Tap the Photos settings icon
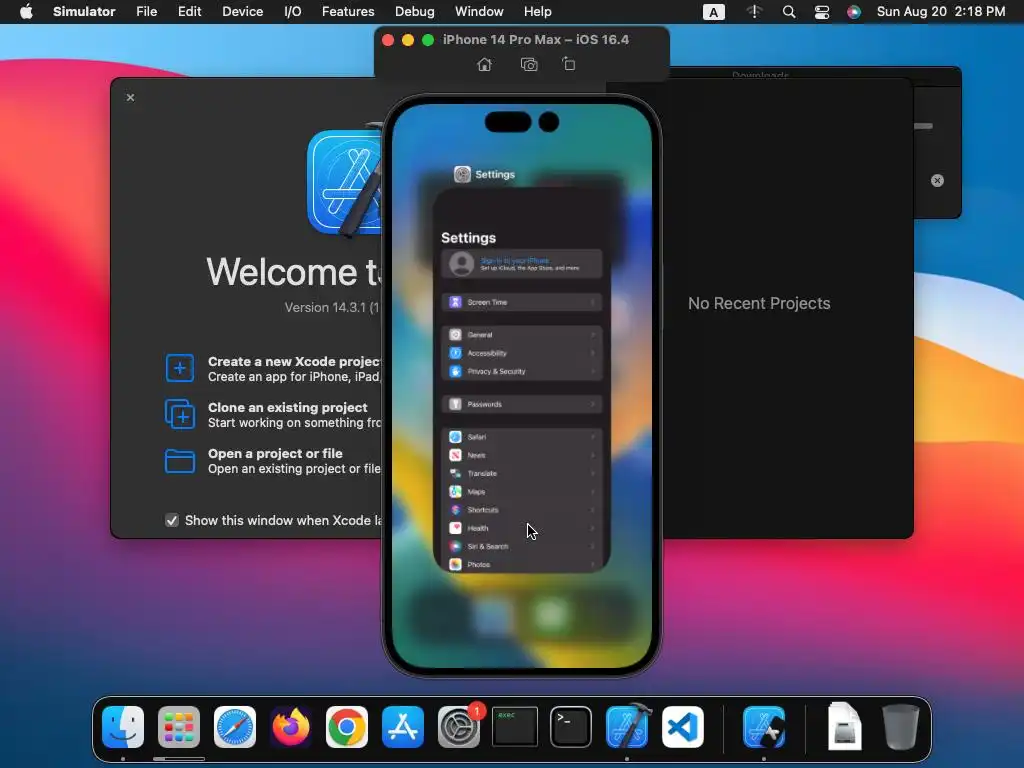Screen dimensions: 1024x768 tap(455, 564)
